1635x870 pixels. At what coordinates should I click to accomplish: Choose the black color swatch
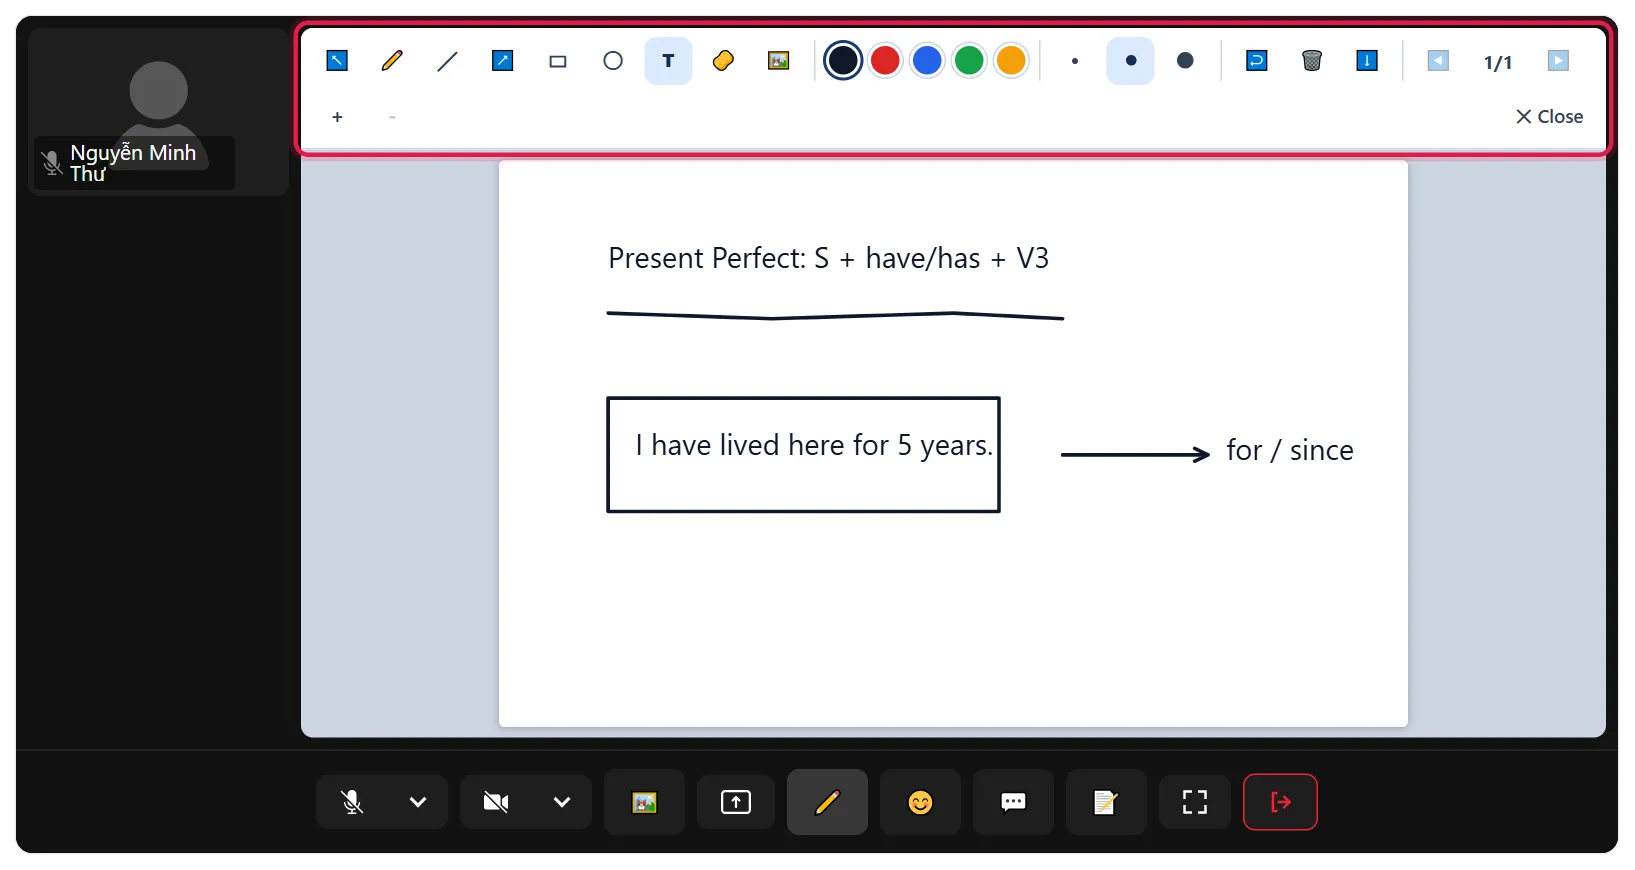tap(843, 61)
